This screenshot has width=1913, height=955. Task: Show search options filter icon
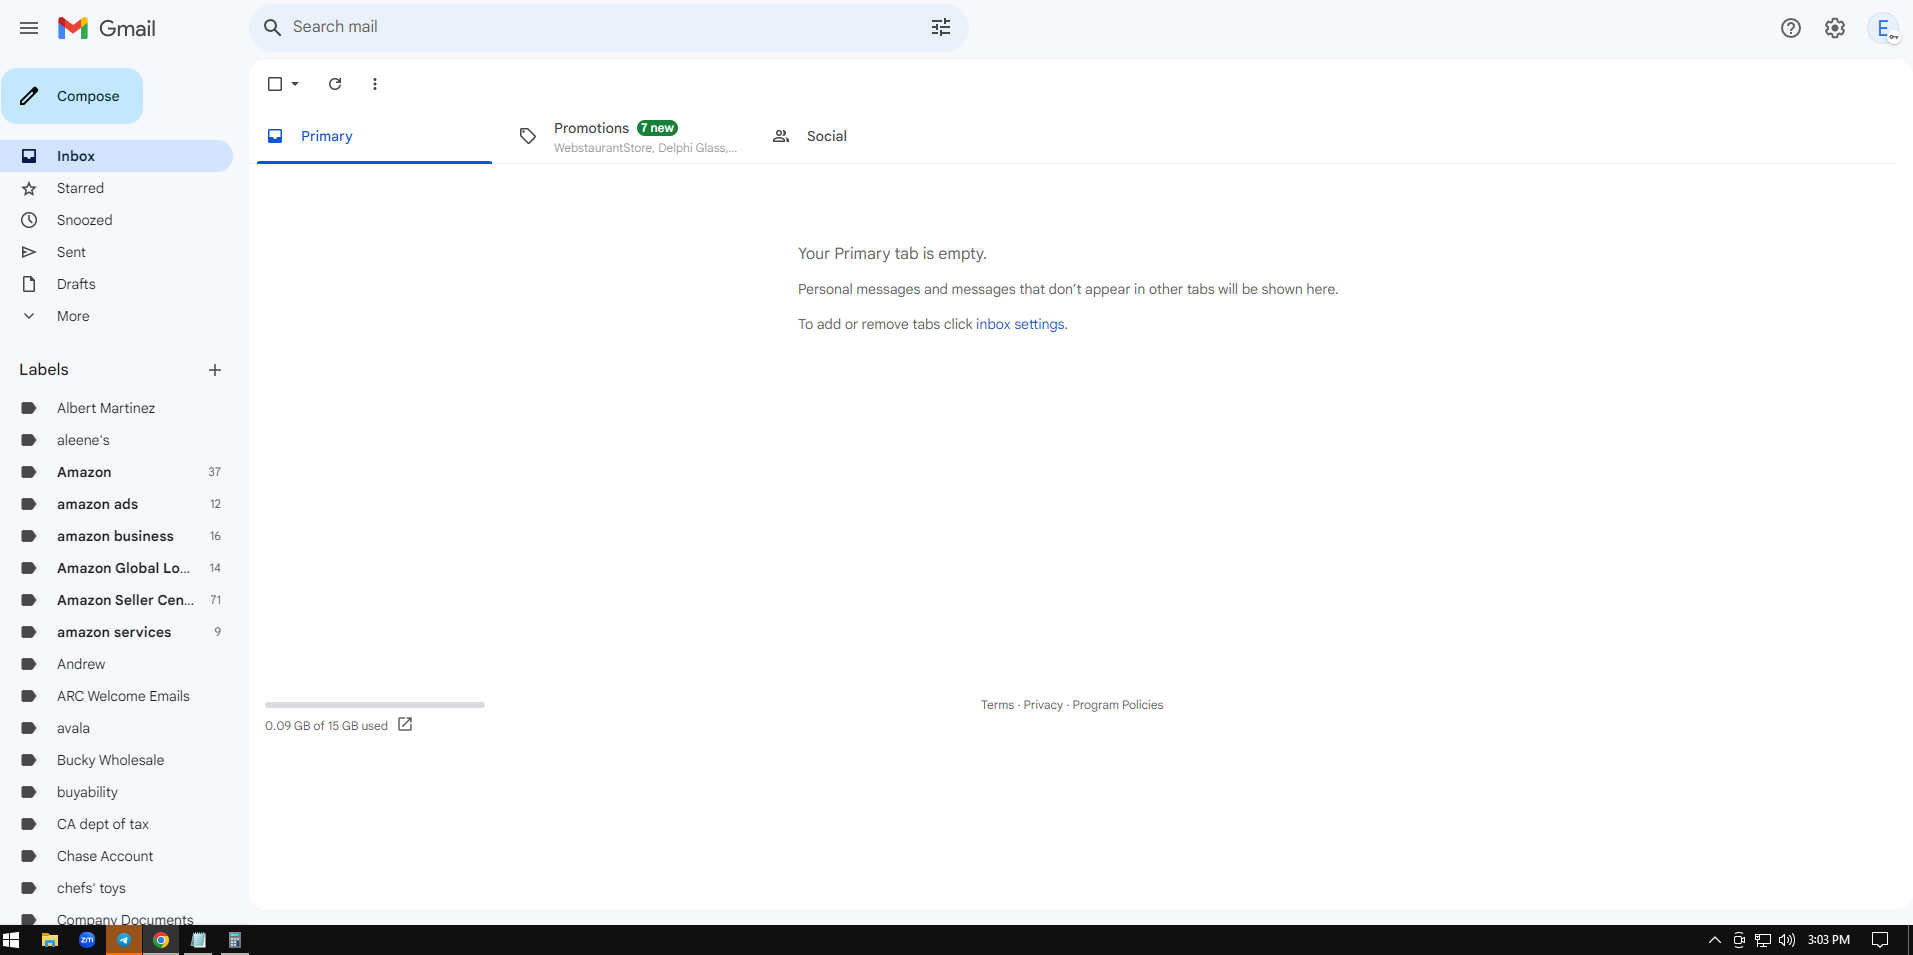pyautogui.click(x=941, y=27)
